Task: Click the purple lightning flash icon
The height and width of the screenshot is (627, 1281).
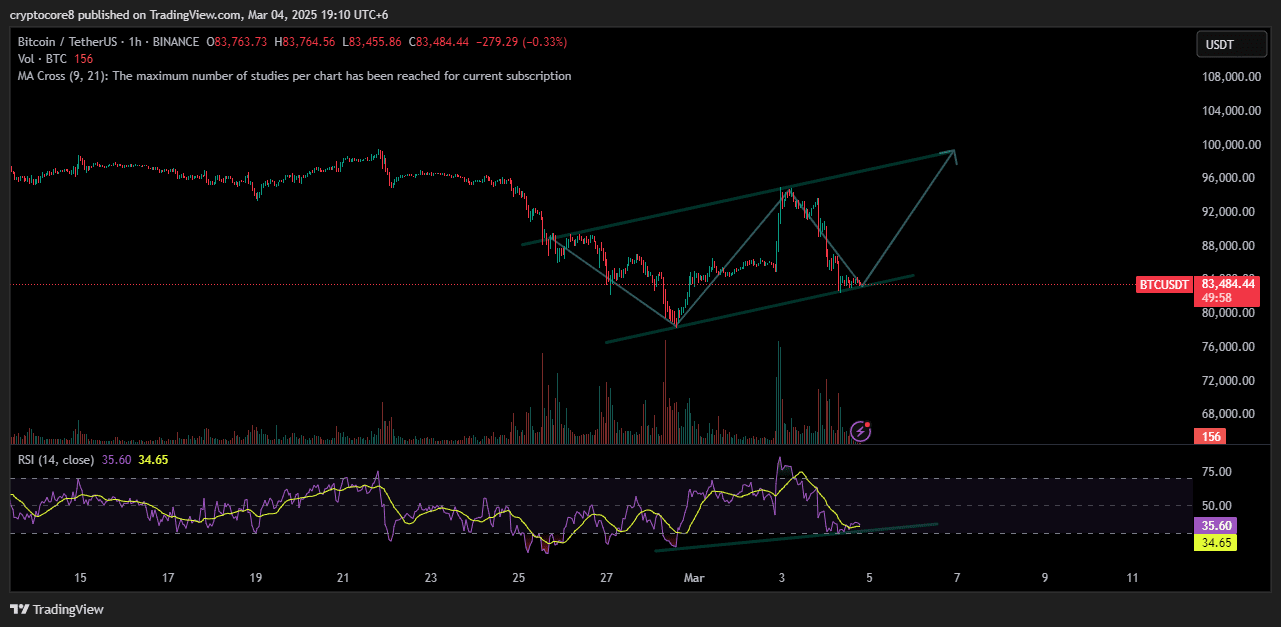Action: [860, 431]
